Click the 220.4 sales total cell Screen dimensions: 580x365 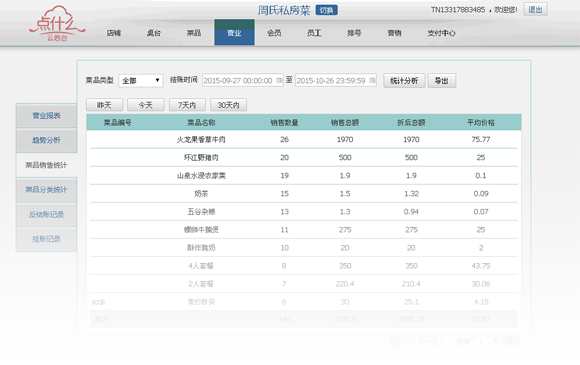[345, 284]
